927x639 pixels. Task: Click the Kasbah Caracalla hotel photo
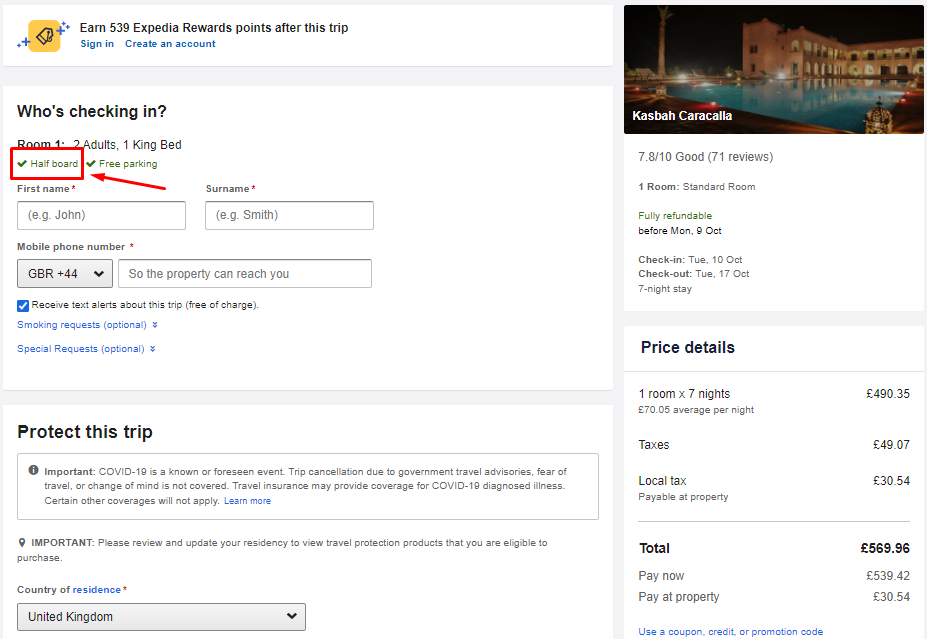[774, 70]
